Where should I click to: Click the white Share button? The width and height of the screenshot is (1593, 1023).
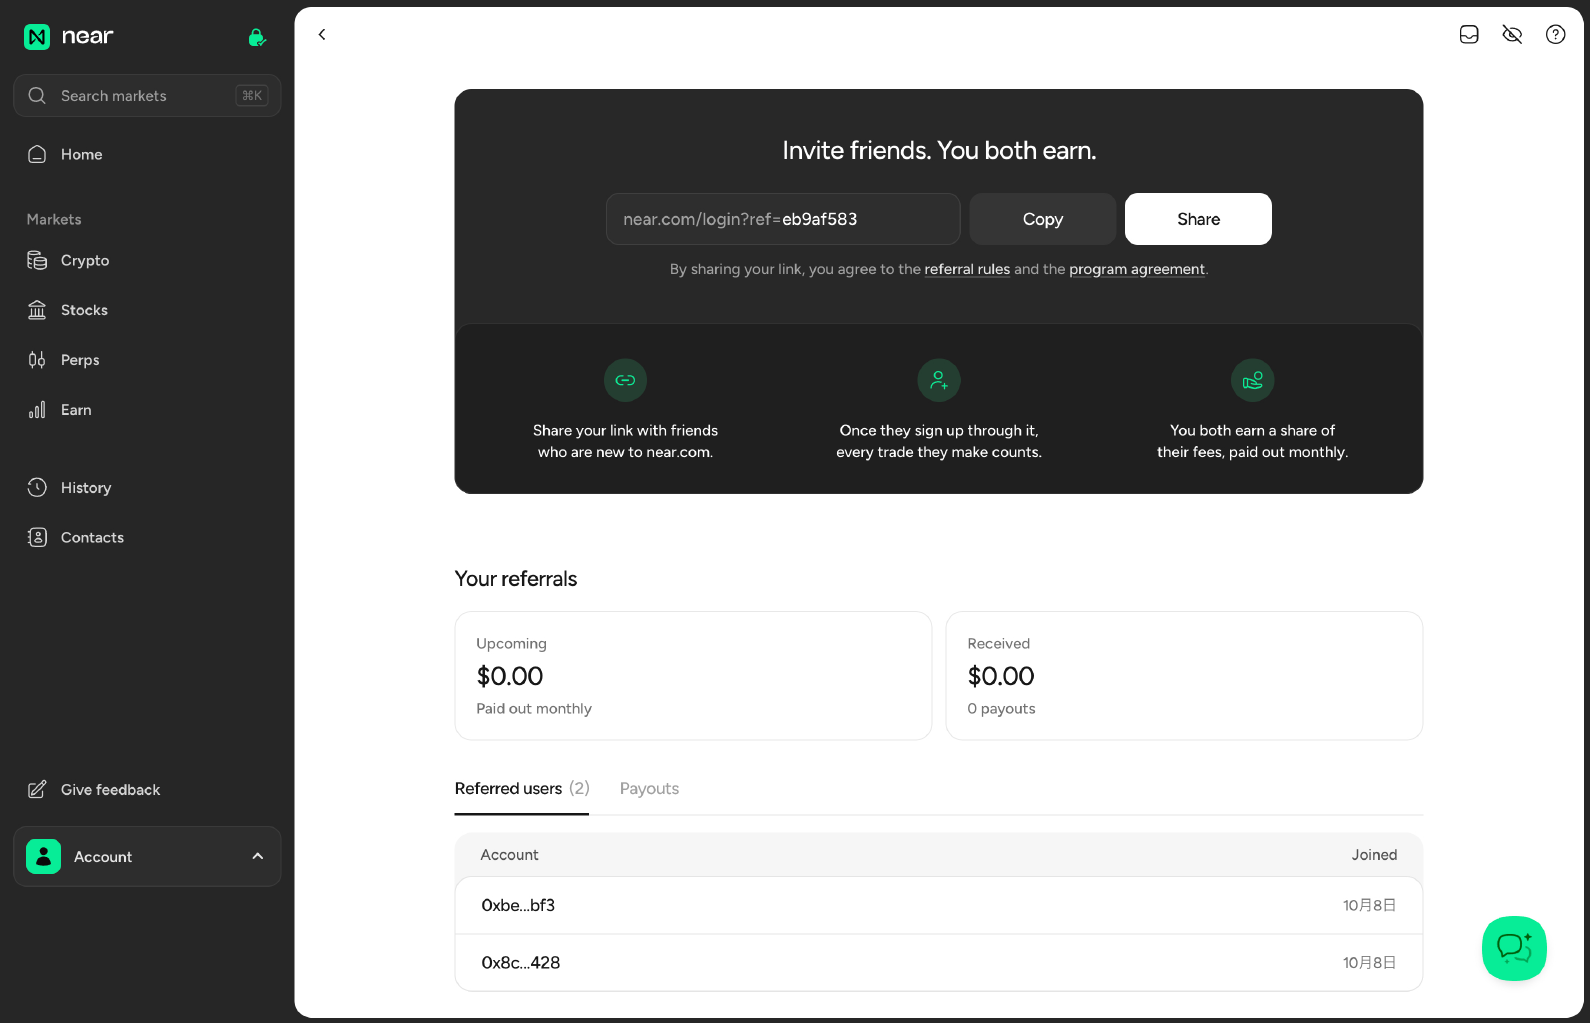[1198, 219]
